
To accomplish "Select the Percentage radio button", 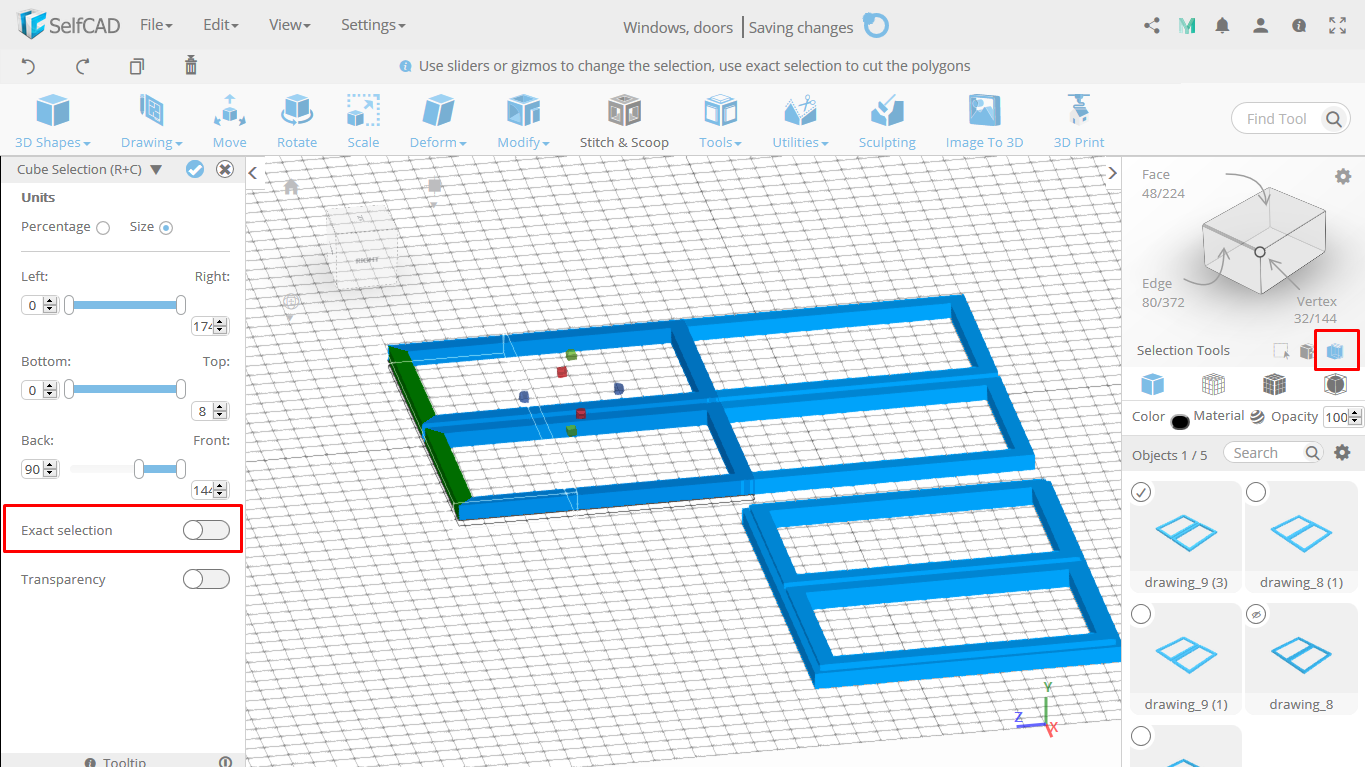I will tap(103, 228).
